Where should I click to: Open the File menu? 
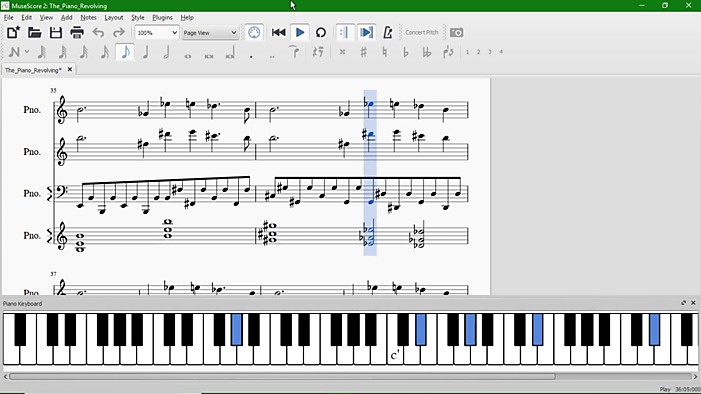click(x=8, y=17)
